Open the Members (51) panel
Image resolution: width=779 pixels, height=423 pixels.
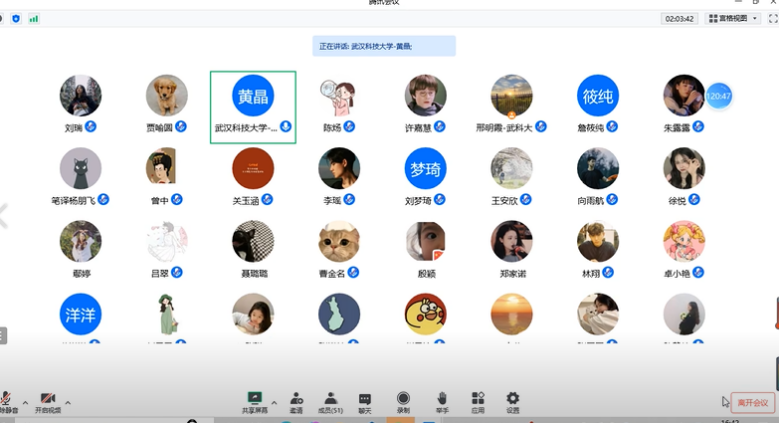[x=330, y=399]
